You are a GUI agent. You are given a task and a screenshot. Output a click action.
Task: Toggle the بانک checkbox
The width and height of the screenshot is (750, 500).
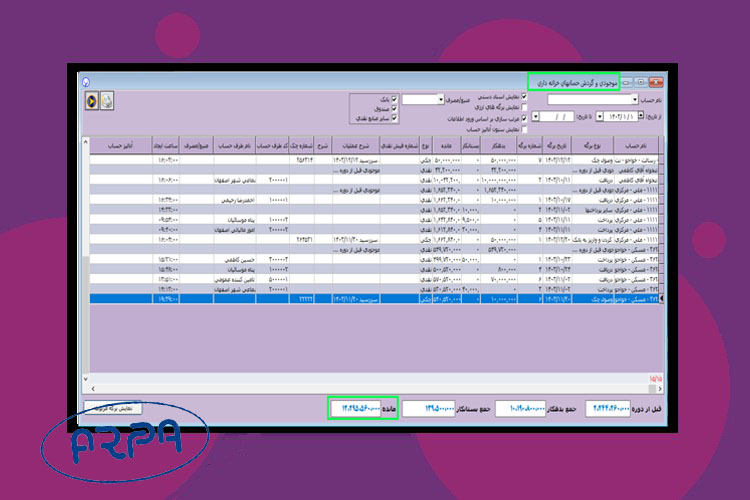pos(395,100)
